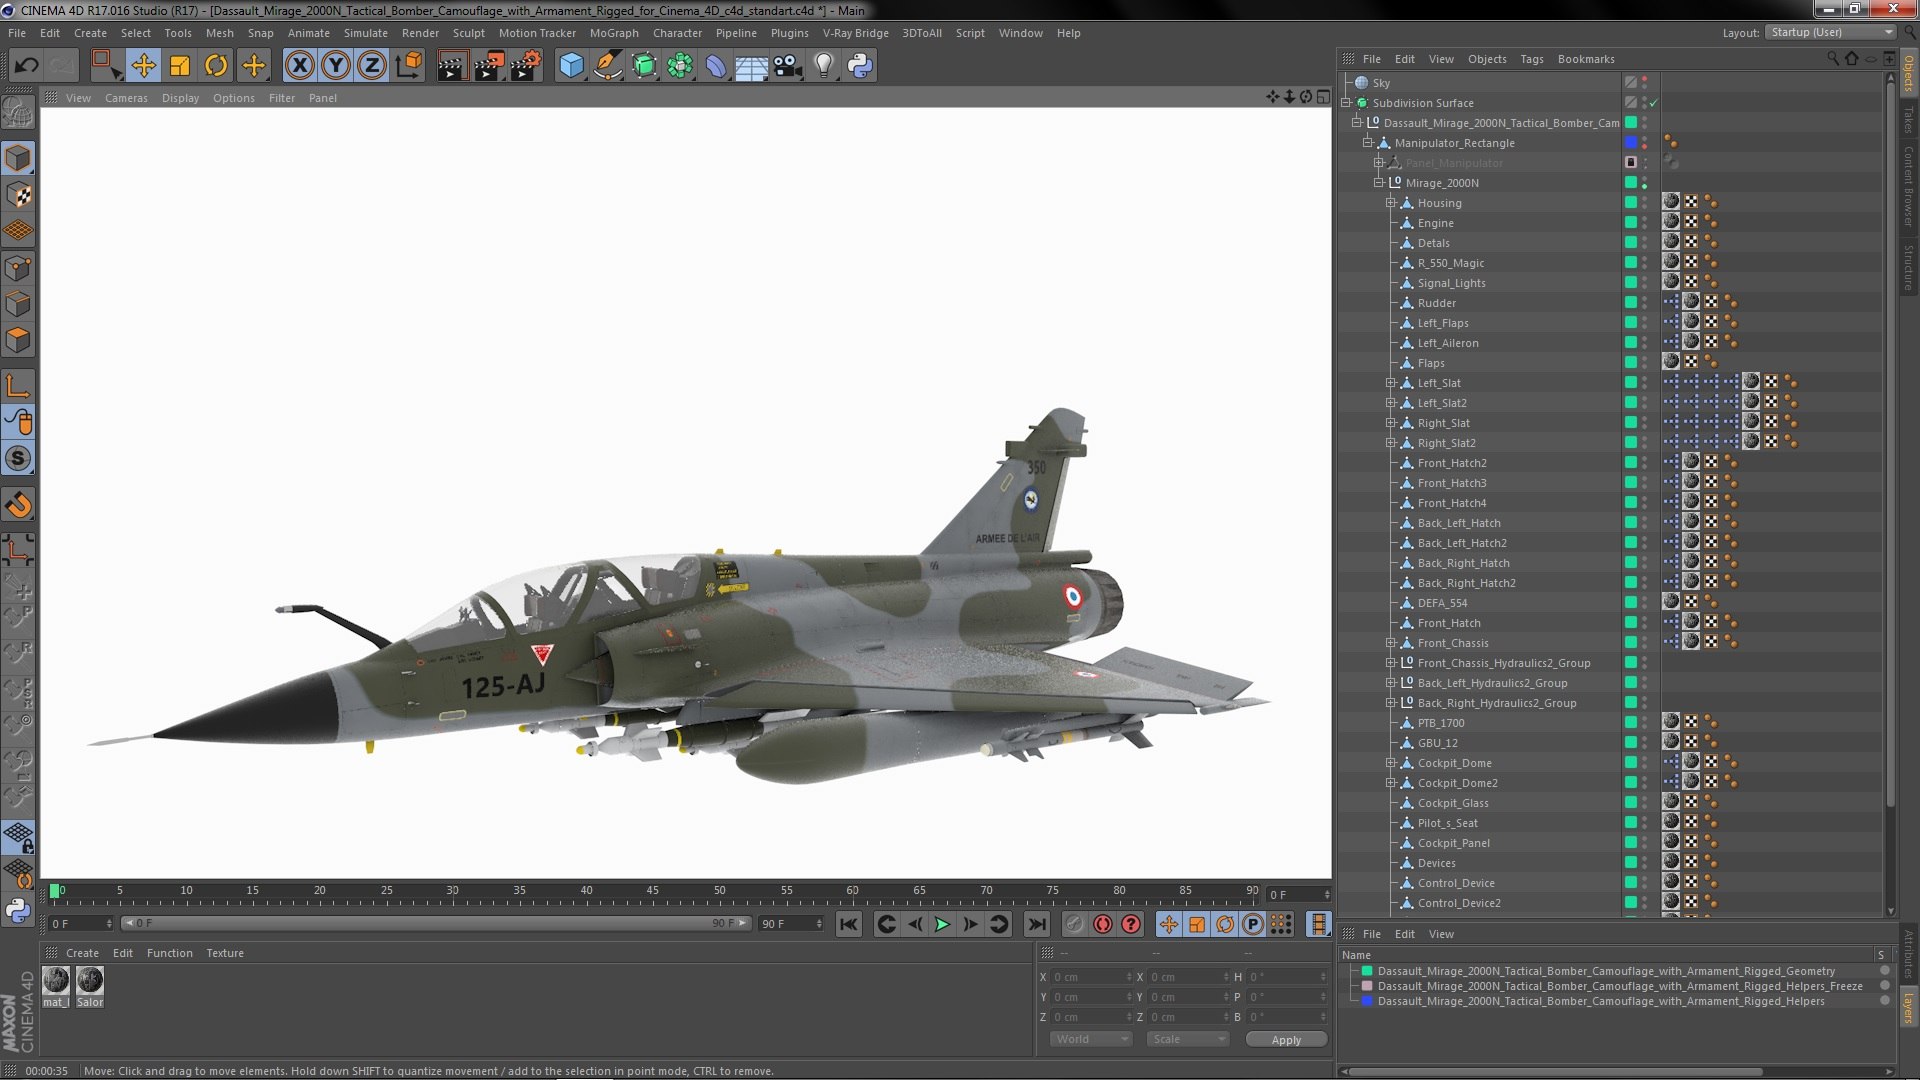
Task: Toggle the Engine layer color square
Action: point(1631,223)
